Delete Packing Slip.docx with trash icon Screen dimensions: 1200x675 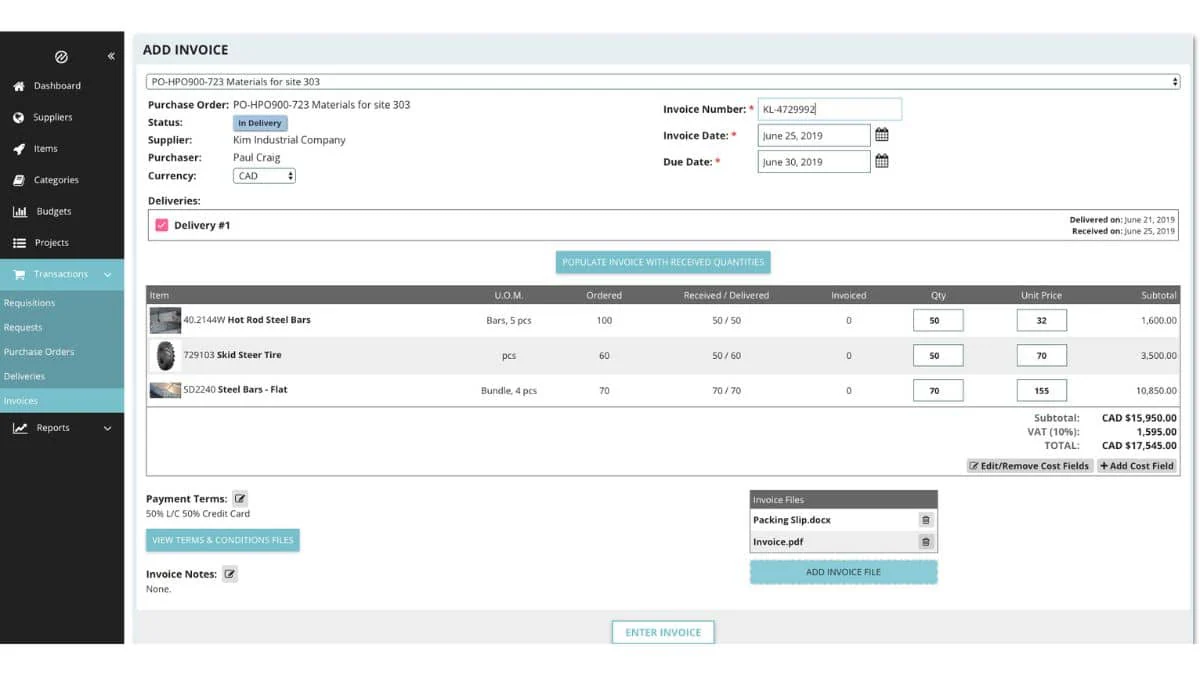point(926,520)
